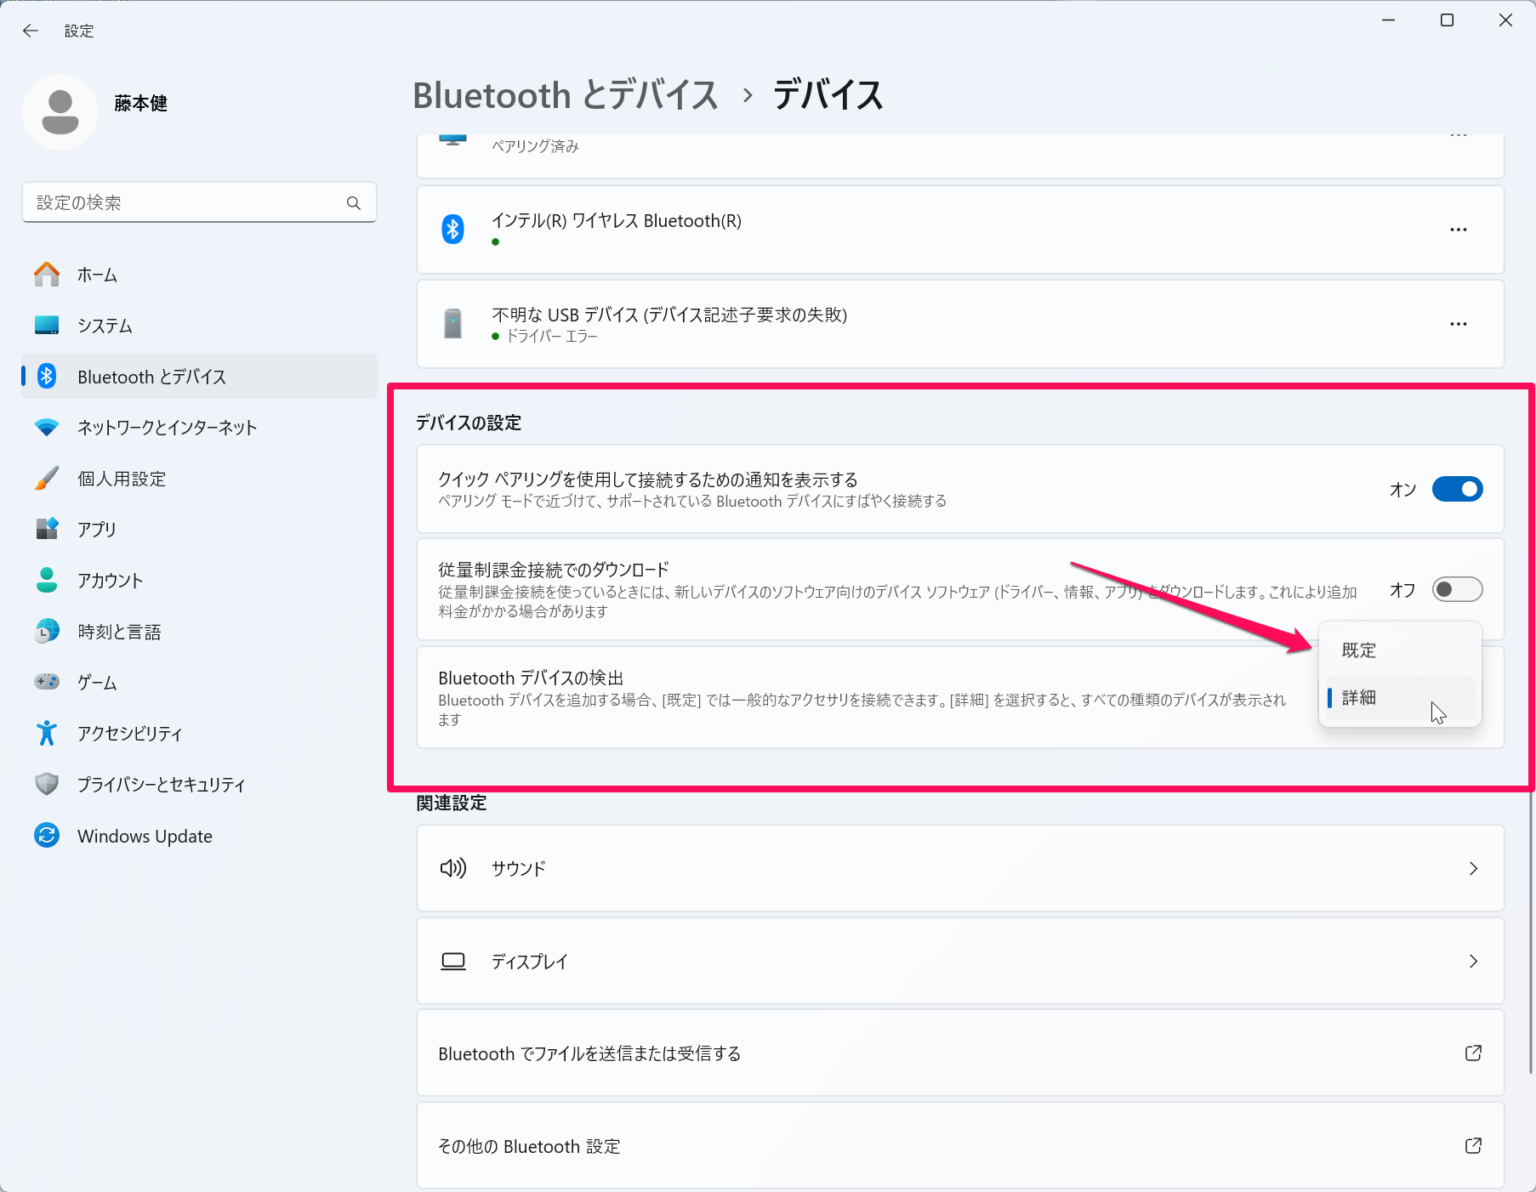Screen dimensions: 1536x1192
Task: Disable クイック ペアリング notifications toggle
Action: click(x=1457, y=489)
